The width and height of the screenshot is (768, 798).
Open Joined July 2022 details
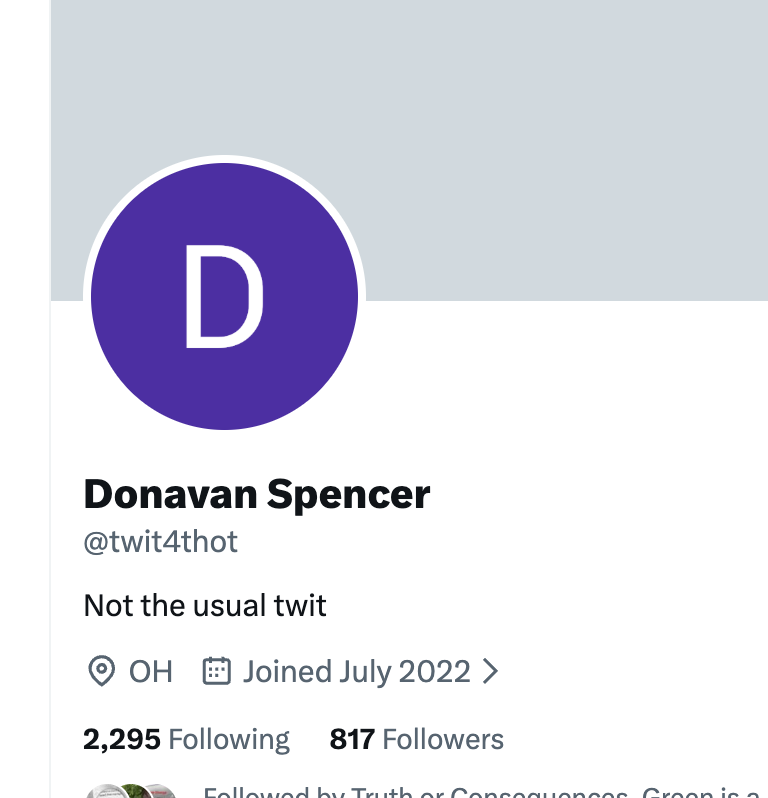coord(356,671)
